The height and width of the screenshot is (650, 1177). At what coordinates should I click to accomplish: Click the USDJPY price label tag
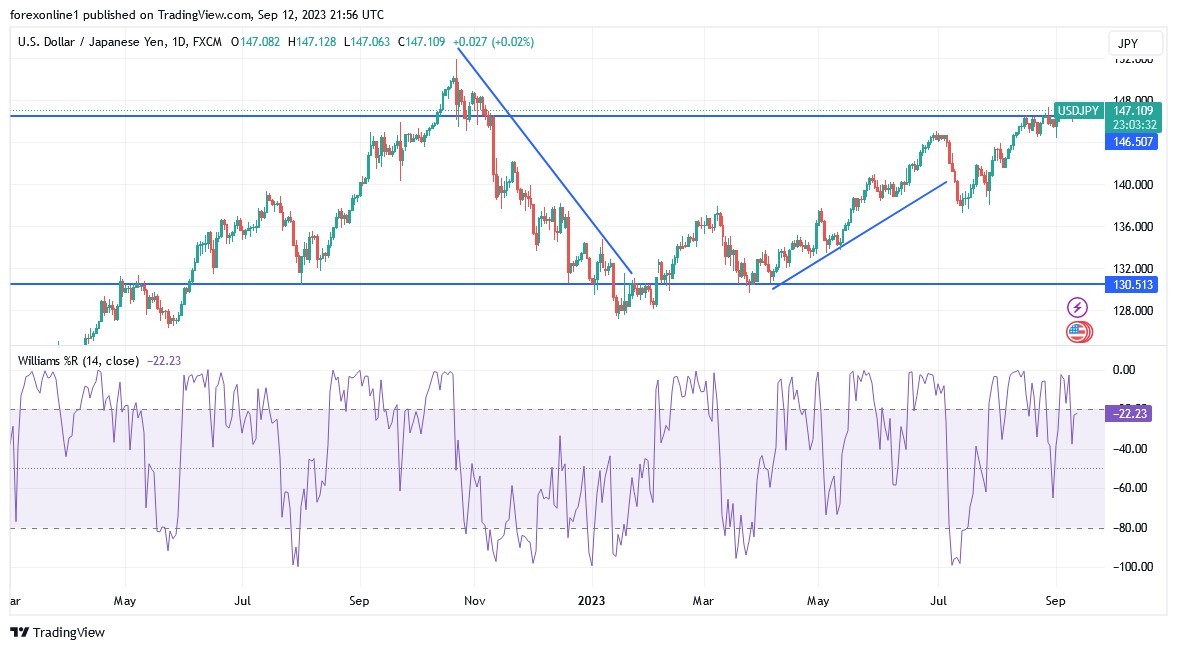click(1079, 110)
